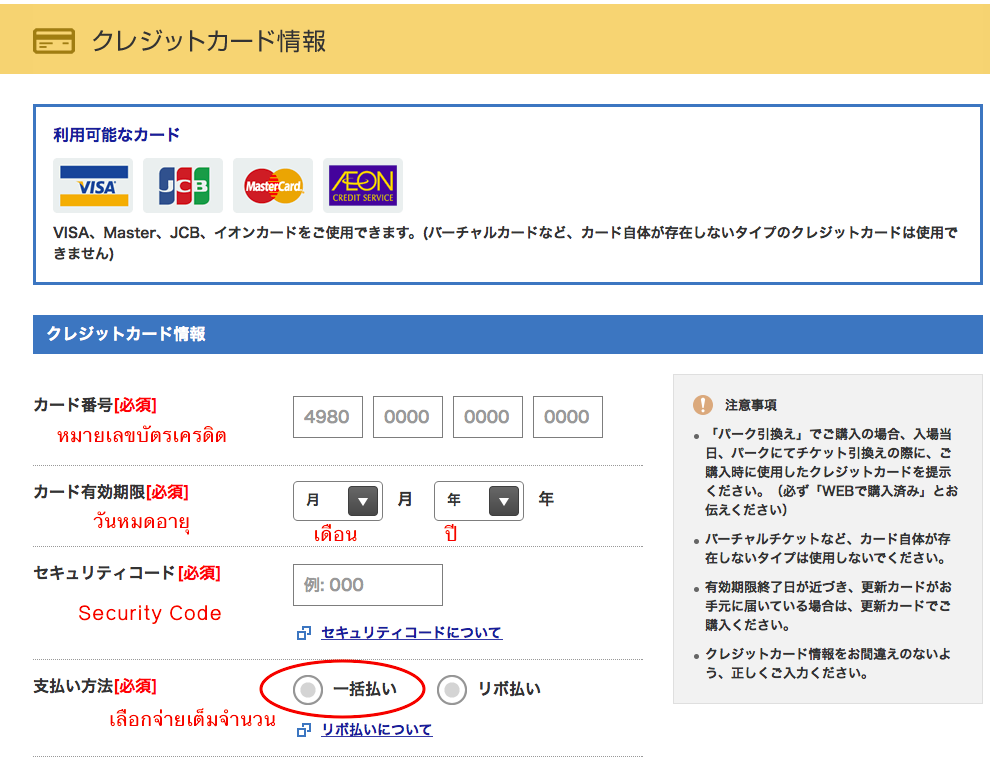Open the expiry month (月) dropdown
Viewport: 990px width, 758px height.
(337, 500)
